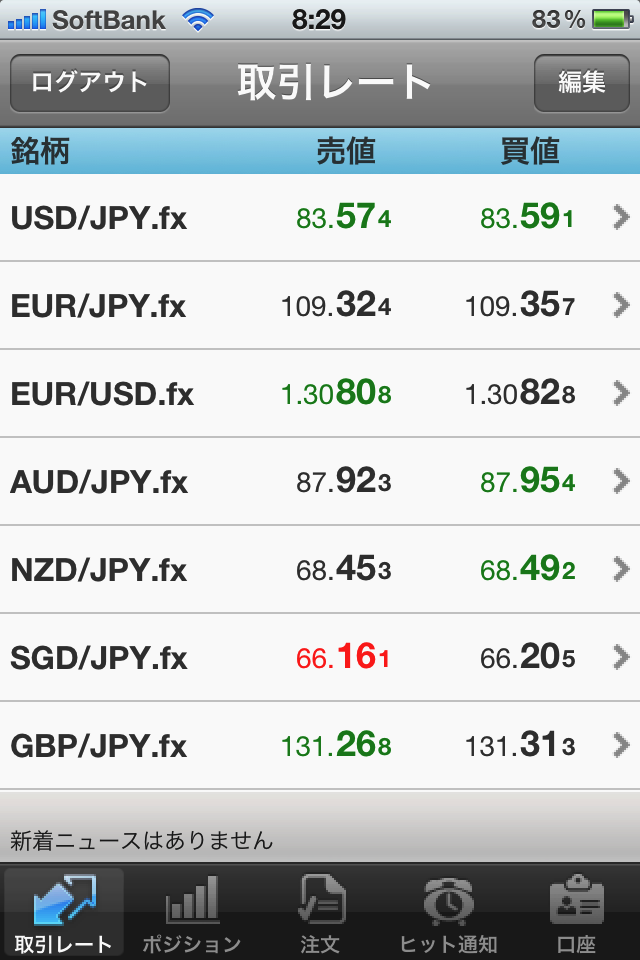Expand EUR/JPY.fx row chevron
640x960 pixels.
621,305
